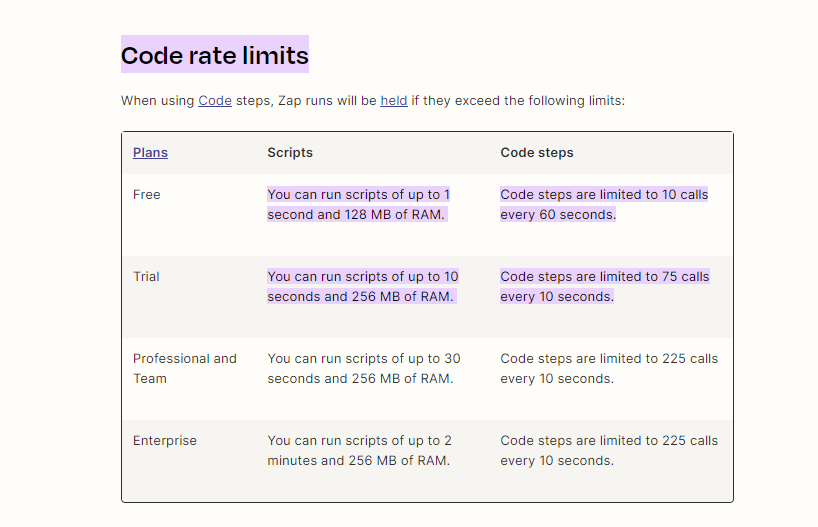Select the 'Code steps' column header
The width and height of the screenshot is (818, 527).
click(x=537, y=153)
